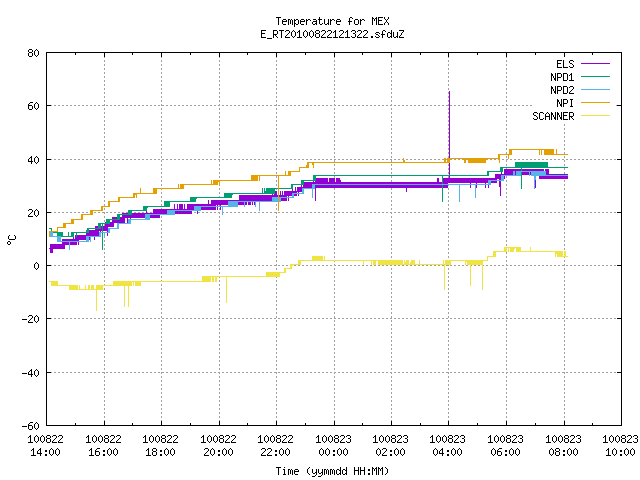Click the NPD1 legend label
Screen dimensions: 640x480
(562, 77)
